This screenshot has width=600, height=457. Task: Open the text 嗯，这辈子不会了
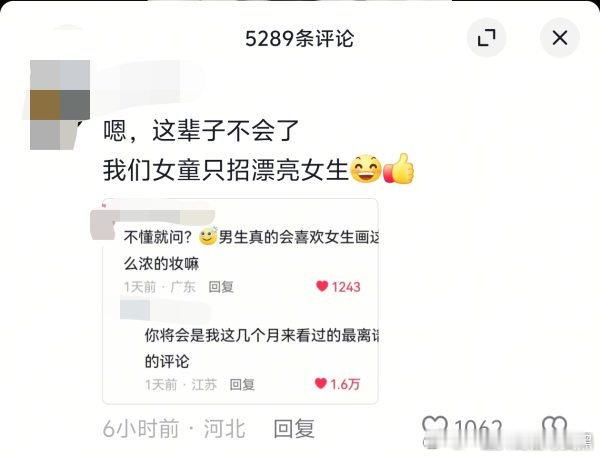click(x=201, y=130)
